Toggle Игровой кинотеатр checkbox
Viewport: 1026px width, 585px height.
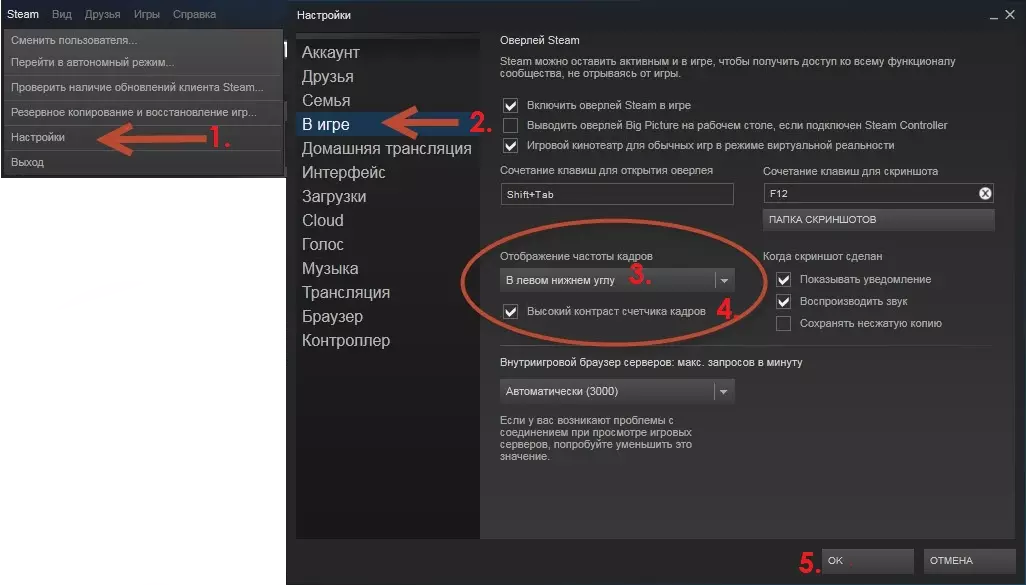pos(510,145)
